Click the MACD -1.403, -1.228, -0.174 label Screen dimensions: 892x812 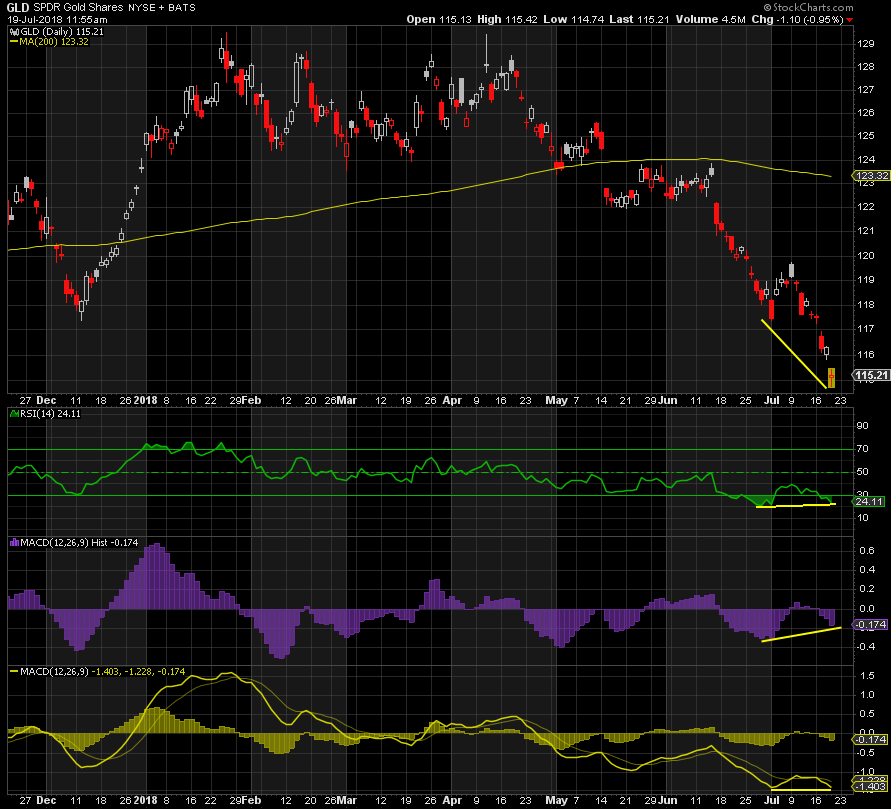point(102,671)
